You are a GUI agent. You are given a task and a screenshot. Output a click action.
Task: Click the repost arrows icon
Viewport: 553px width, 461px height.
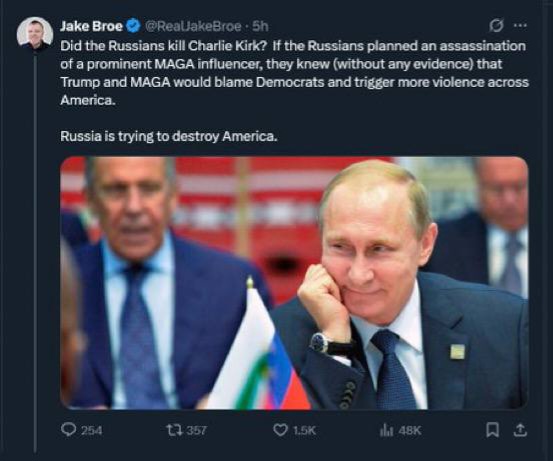174,430
